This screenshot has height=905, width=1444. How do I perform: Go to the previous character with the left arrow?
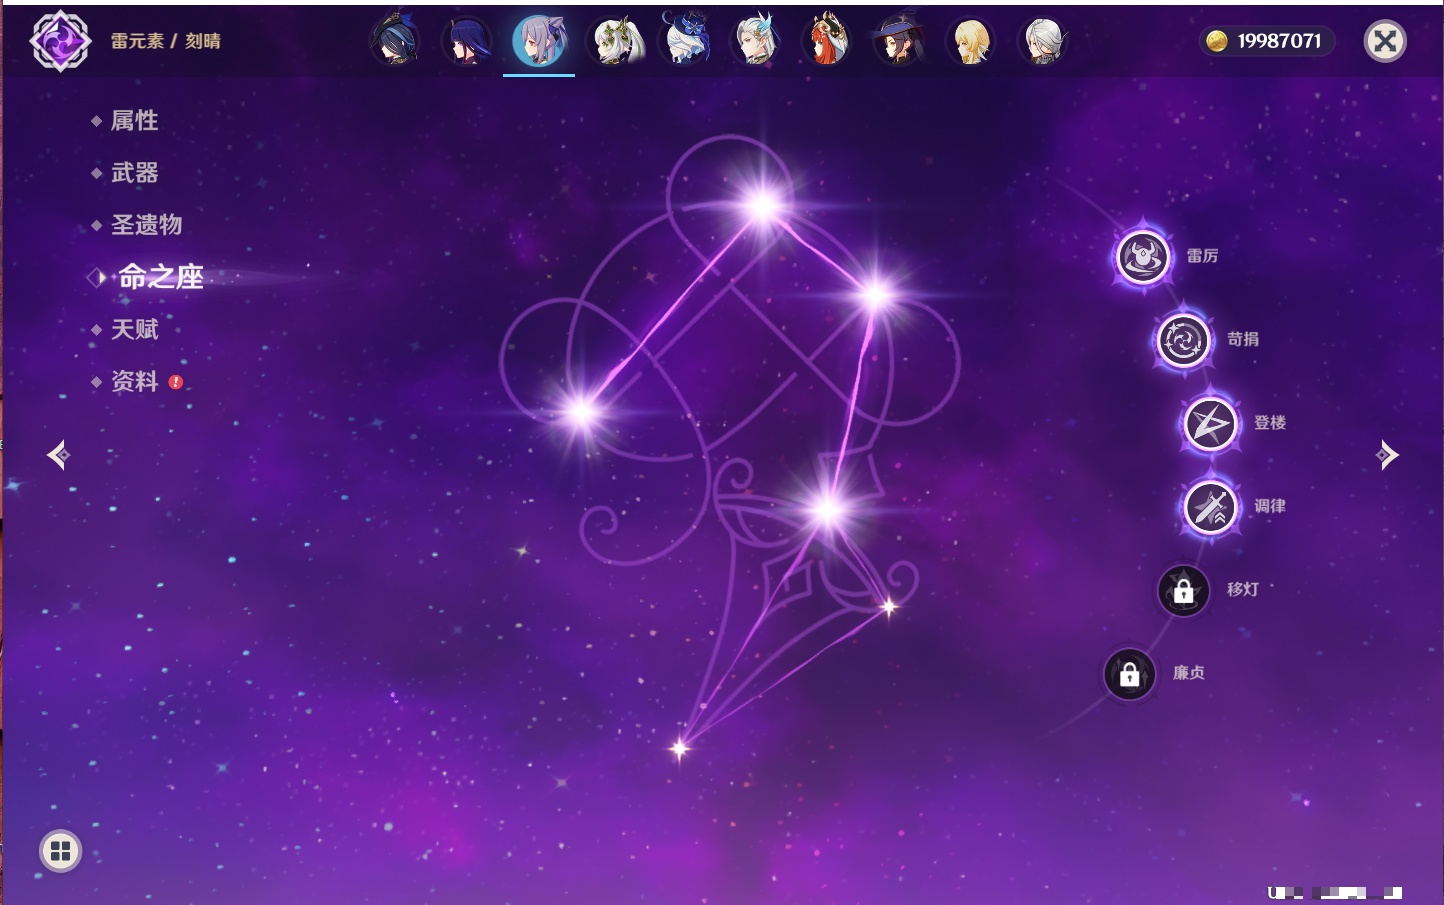(x=58, y=455)
